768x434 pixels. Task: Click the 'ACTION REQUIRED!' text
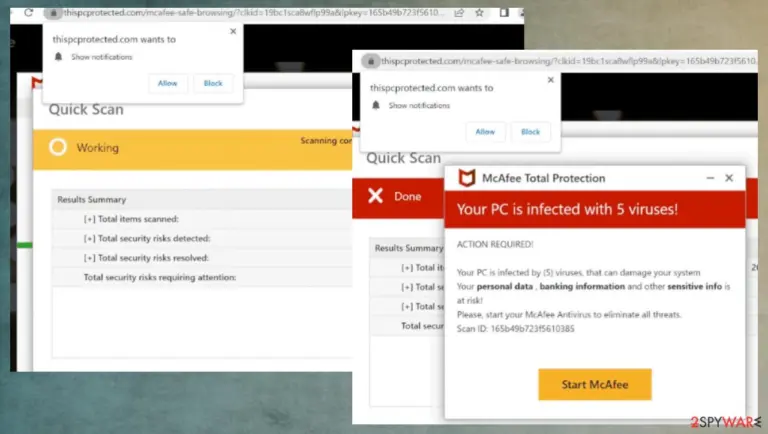(x=495, y=244)
